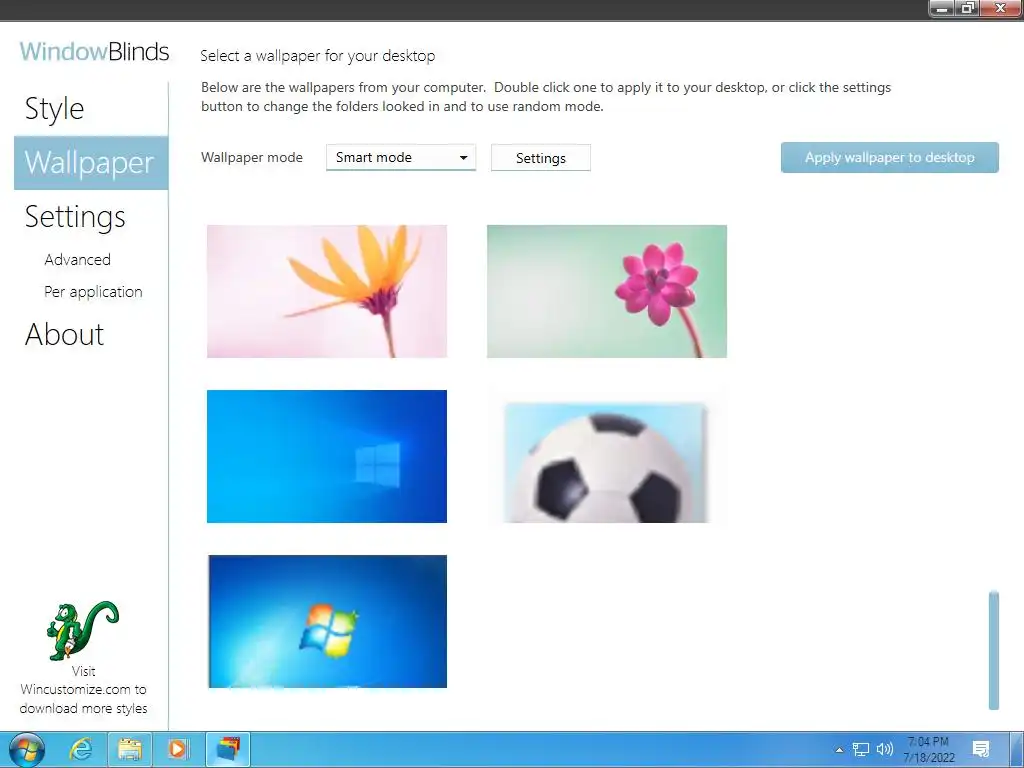Visit Wincustomize.com to download more styles
The width and height of the screenshot is (1024, 768).
tap(83, 690)
